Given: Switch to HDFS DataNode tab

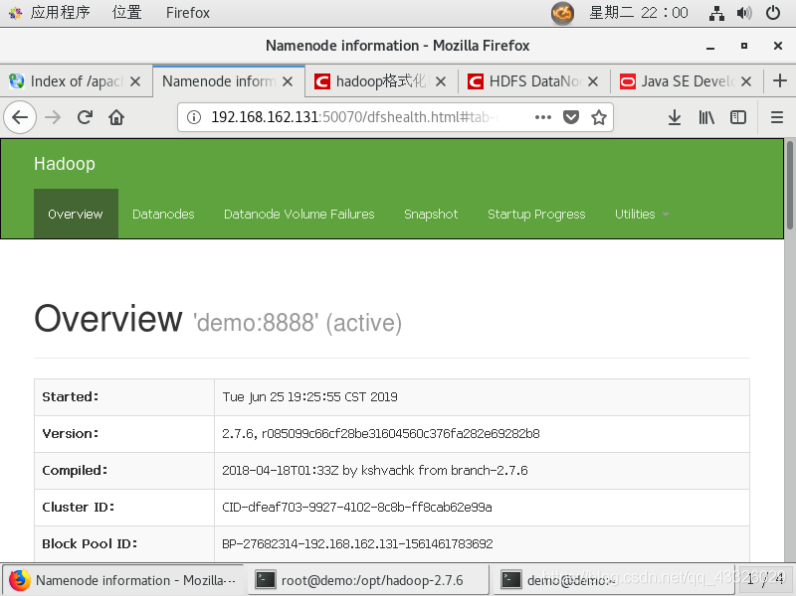Looking at the screenshot, I should tap(534, 81).
